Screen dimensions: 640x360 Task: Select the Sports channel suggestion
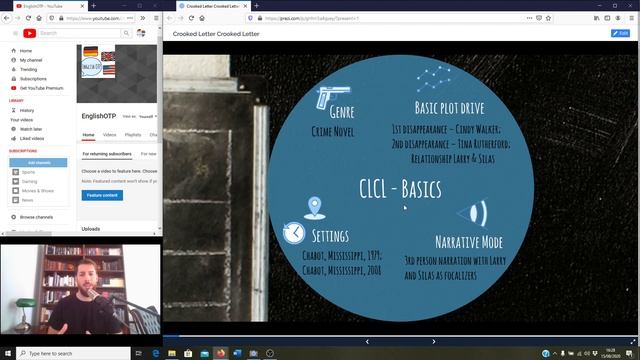(28, 172)
